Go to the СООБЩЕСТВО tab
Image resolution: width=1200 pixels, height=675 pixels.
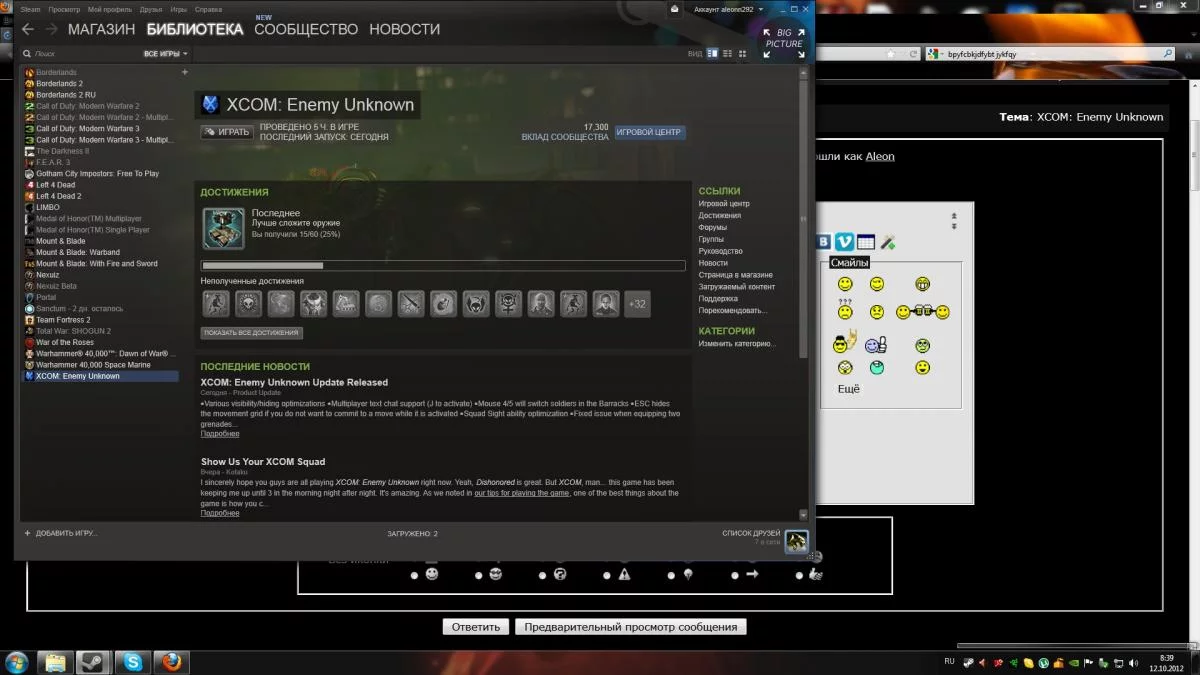point(306,29)
